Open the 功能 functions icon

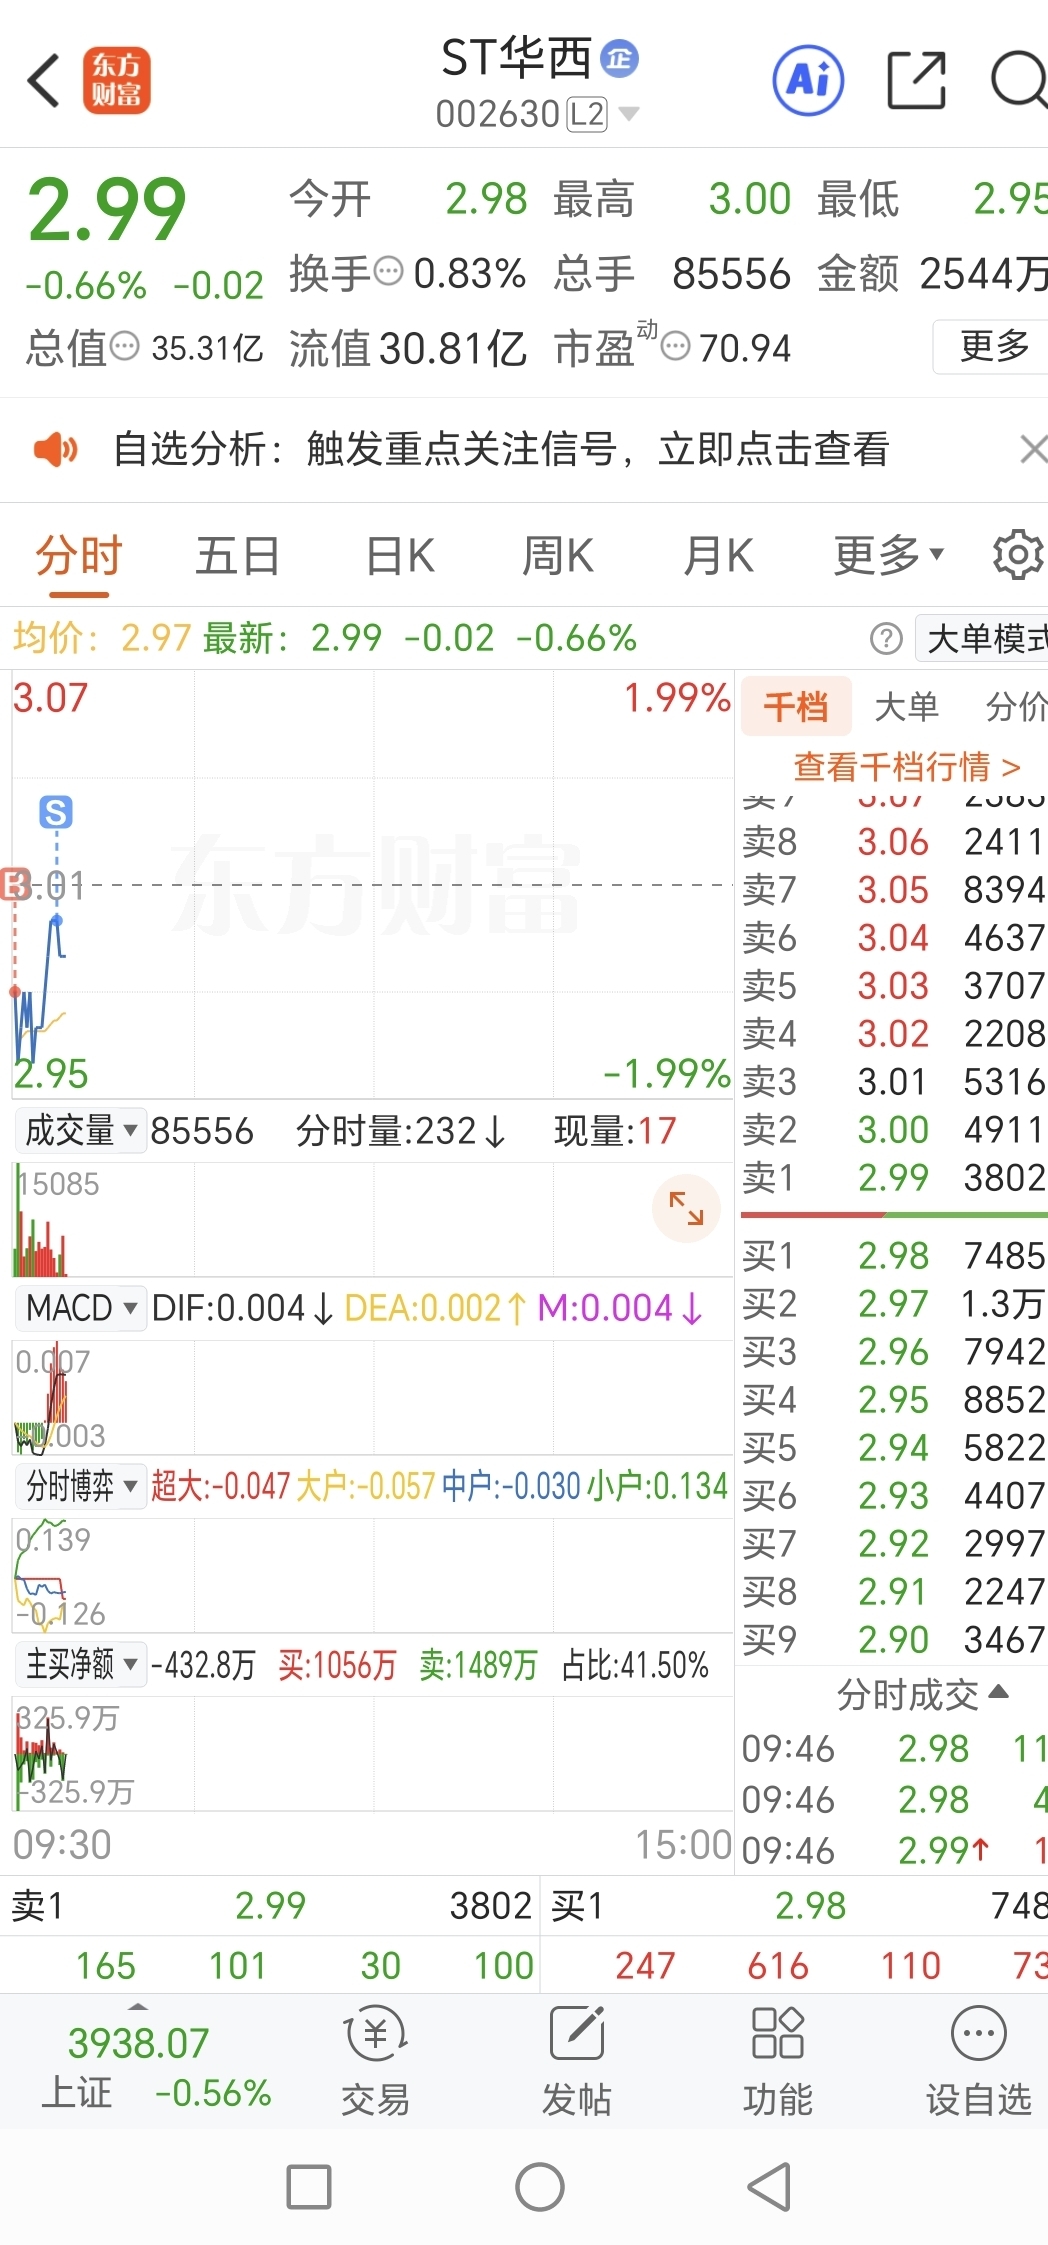[777, 2060]
